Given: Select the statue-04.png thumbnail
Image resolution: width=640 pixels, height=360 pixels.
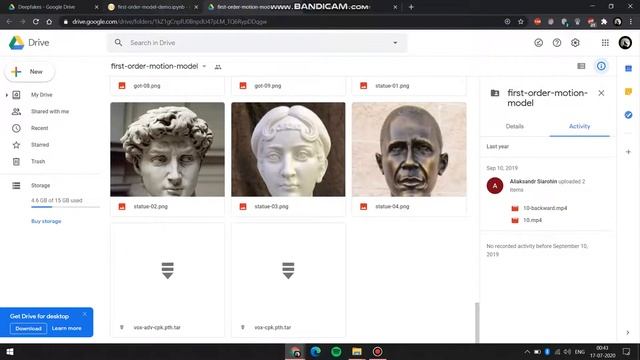Looking at the screenshot, I should click(409, 149).
